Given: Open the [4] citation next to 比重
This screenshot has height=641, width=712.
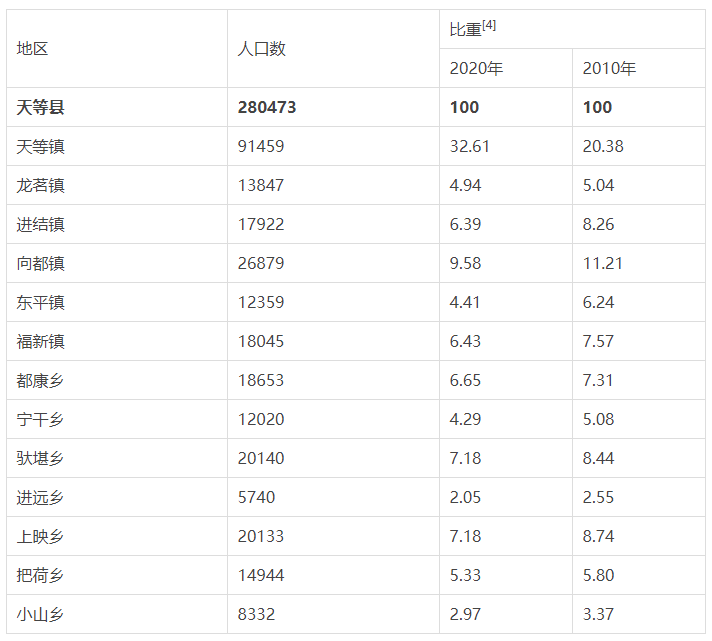Looking at the screenshot, I should (489, 25).
